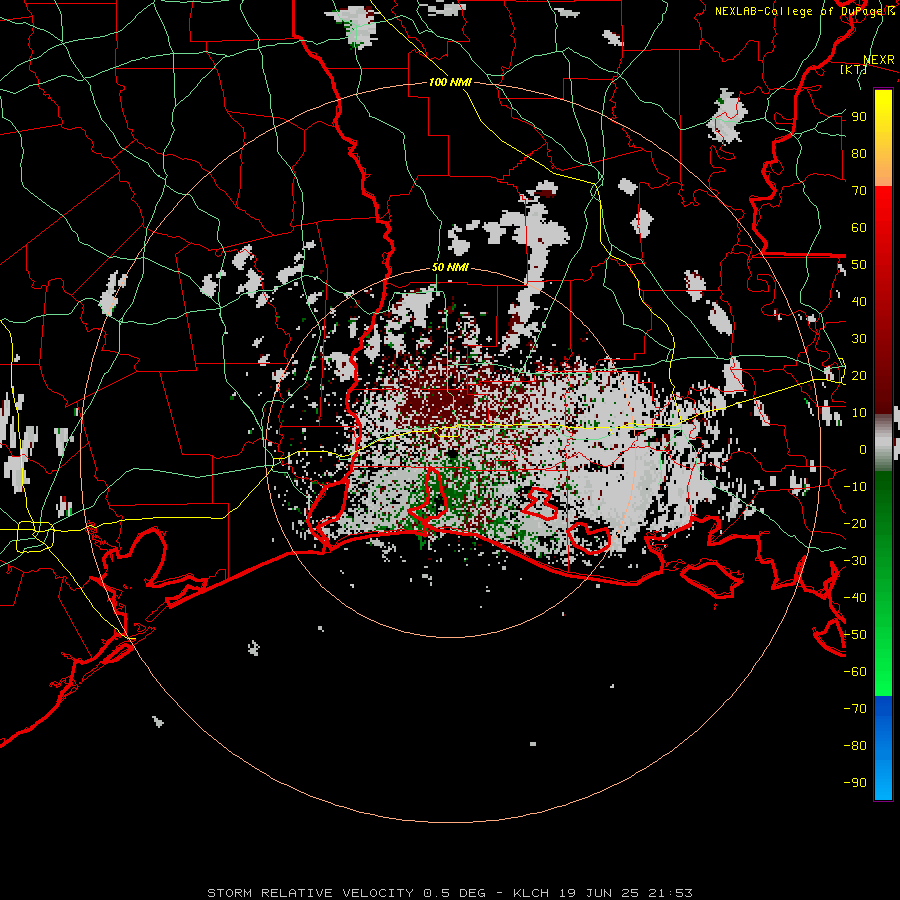Pick the blue segment of the color bar
Image resolution: width=900 pixels, height=900 pixels.
tap(883, 747)
